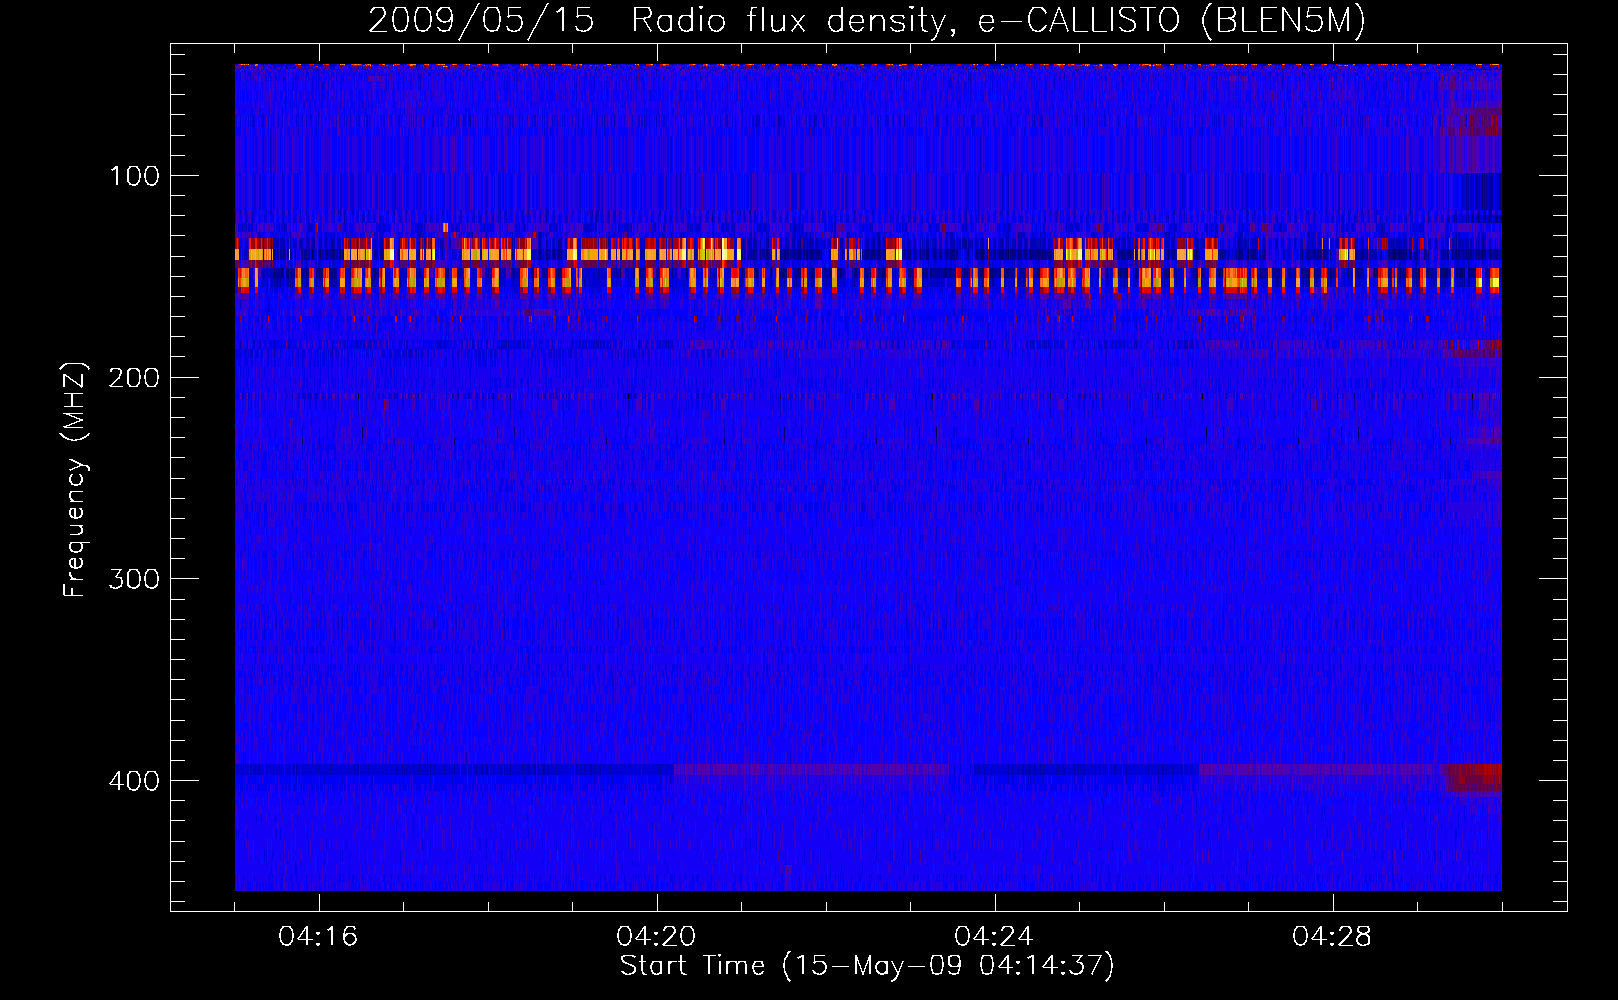Screen dimensions: 1618x1000
Task: Click the 200 frequency tick label
Action: (x=134, y=378)
